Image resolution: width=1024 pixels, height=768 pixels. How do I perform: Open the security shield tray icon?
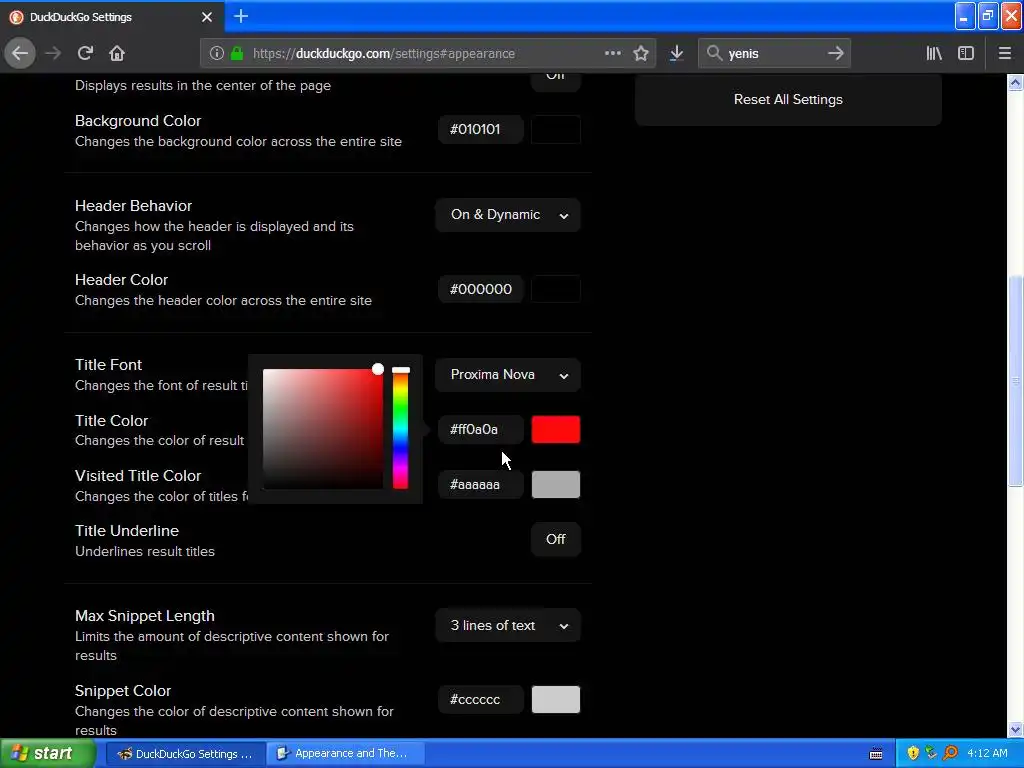(x=913, y=754)
